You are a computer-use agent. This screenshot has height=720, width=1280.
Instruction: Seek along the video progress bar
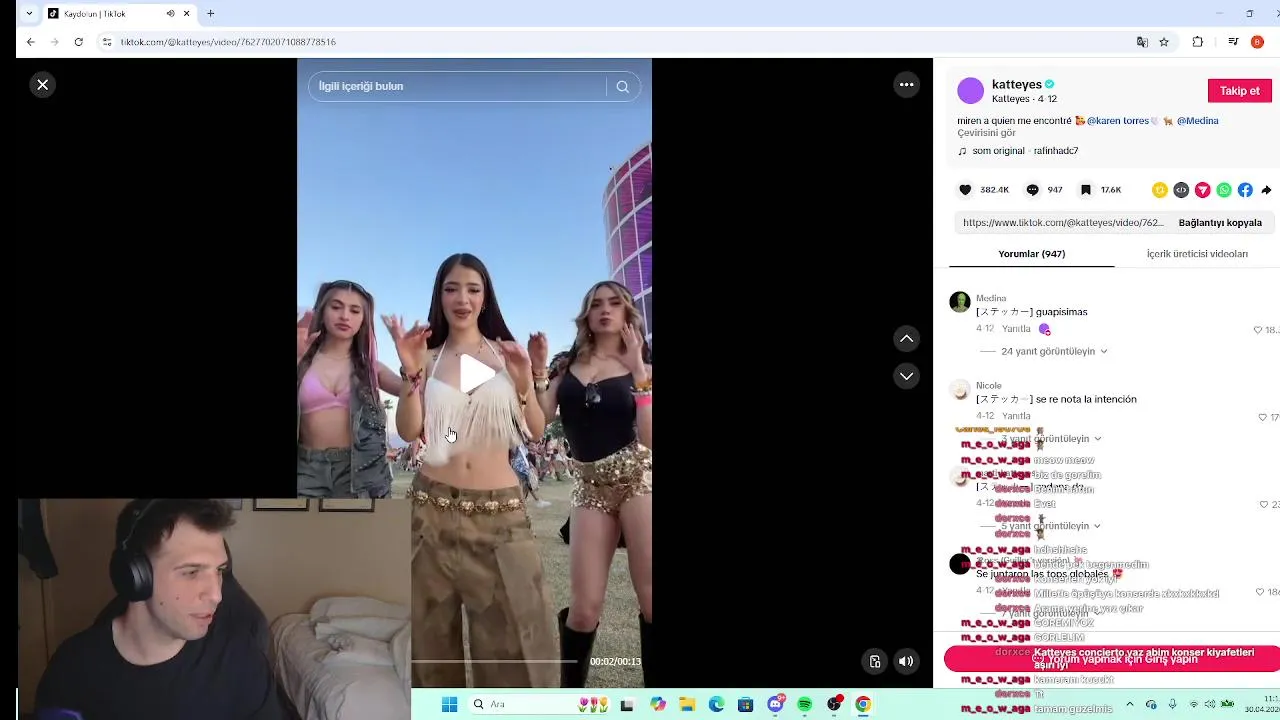click(494, 661)
